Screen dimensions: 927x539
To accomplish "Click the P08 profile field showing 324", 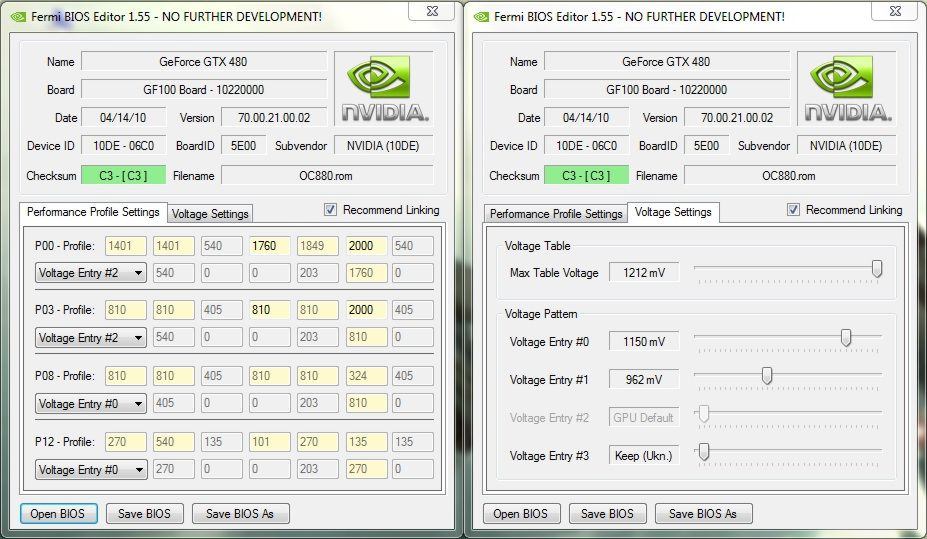I will [366, 376].
